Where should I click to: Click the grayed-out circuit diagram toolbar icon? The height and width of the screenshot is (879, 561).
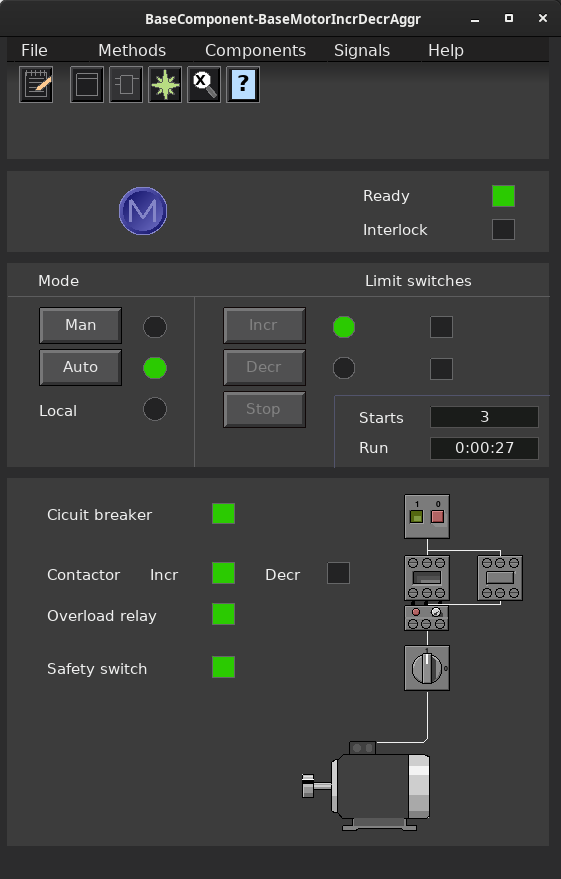tap(126, 85)
